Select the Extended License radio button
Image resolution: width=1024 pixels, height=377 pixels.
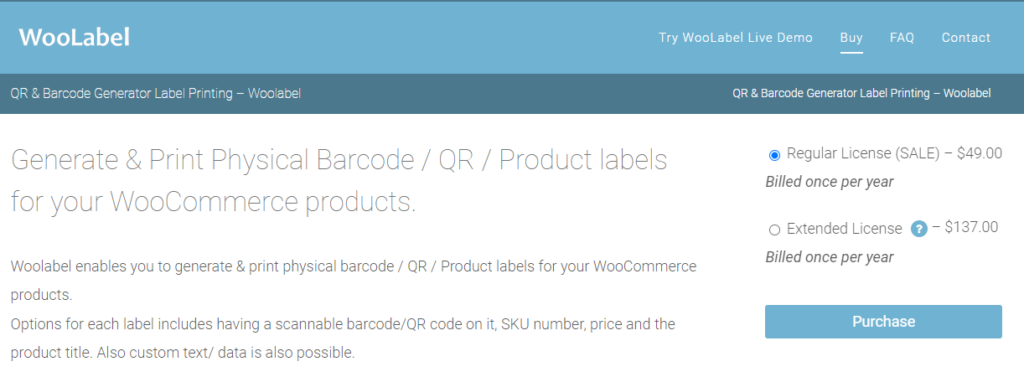[x=775, y=229]
